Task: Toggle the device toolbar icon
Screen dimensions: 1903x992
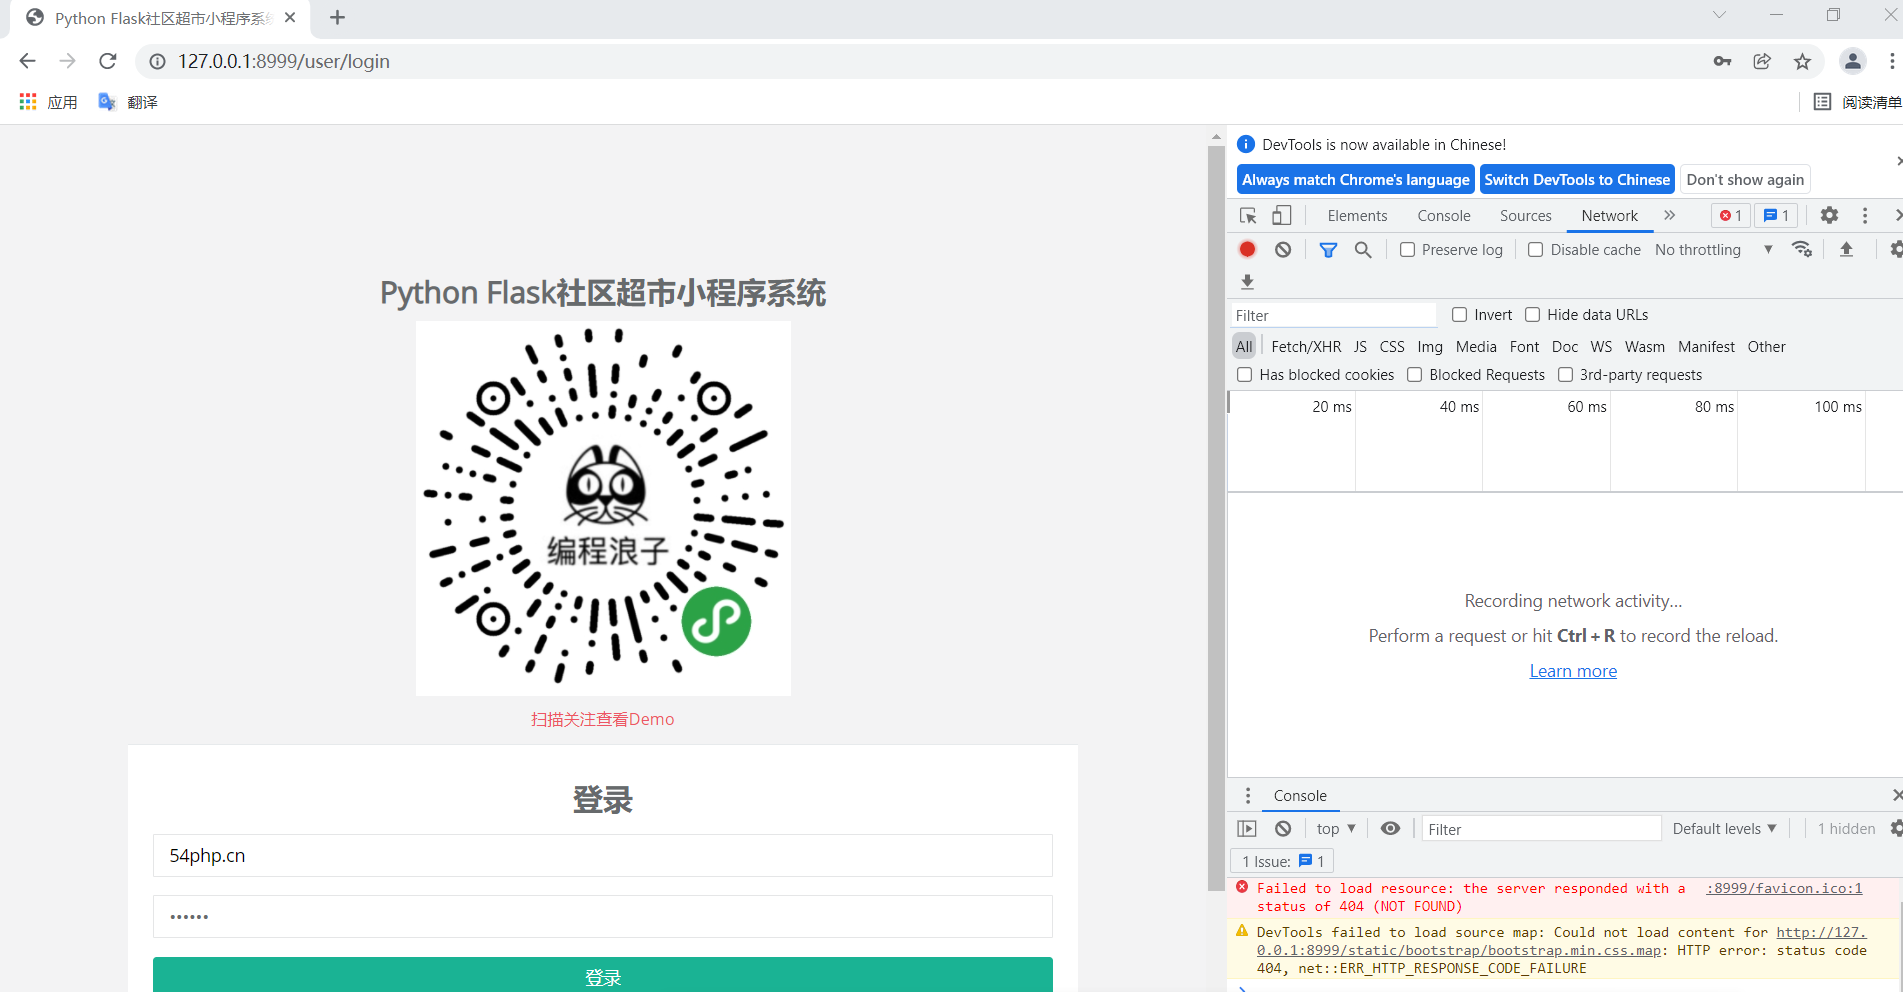Action: pyautogui.click(x=1281, y=215)
